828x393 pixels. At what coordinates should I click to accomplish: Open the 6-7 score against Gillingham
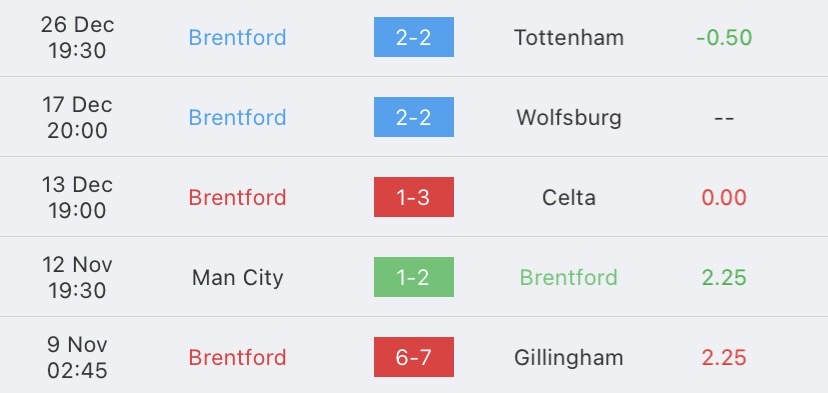(x=413, y=357)
